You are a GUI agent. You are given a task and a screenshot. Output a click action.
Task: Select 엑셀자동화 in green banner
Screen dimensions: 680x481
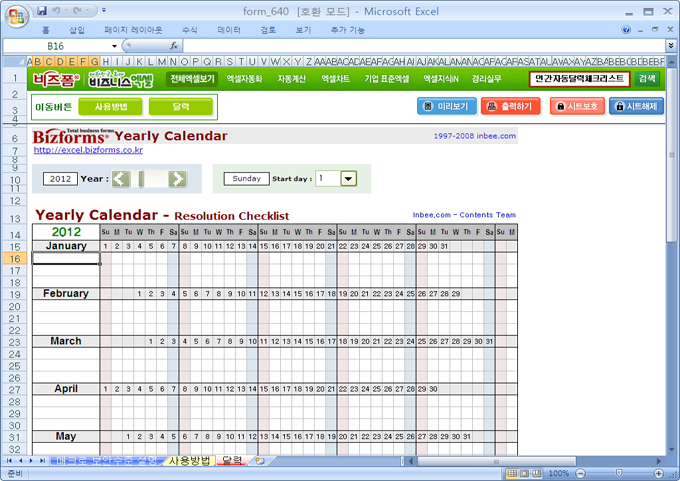(245, 79)
